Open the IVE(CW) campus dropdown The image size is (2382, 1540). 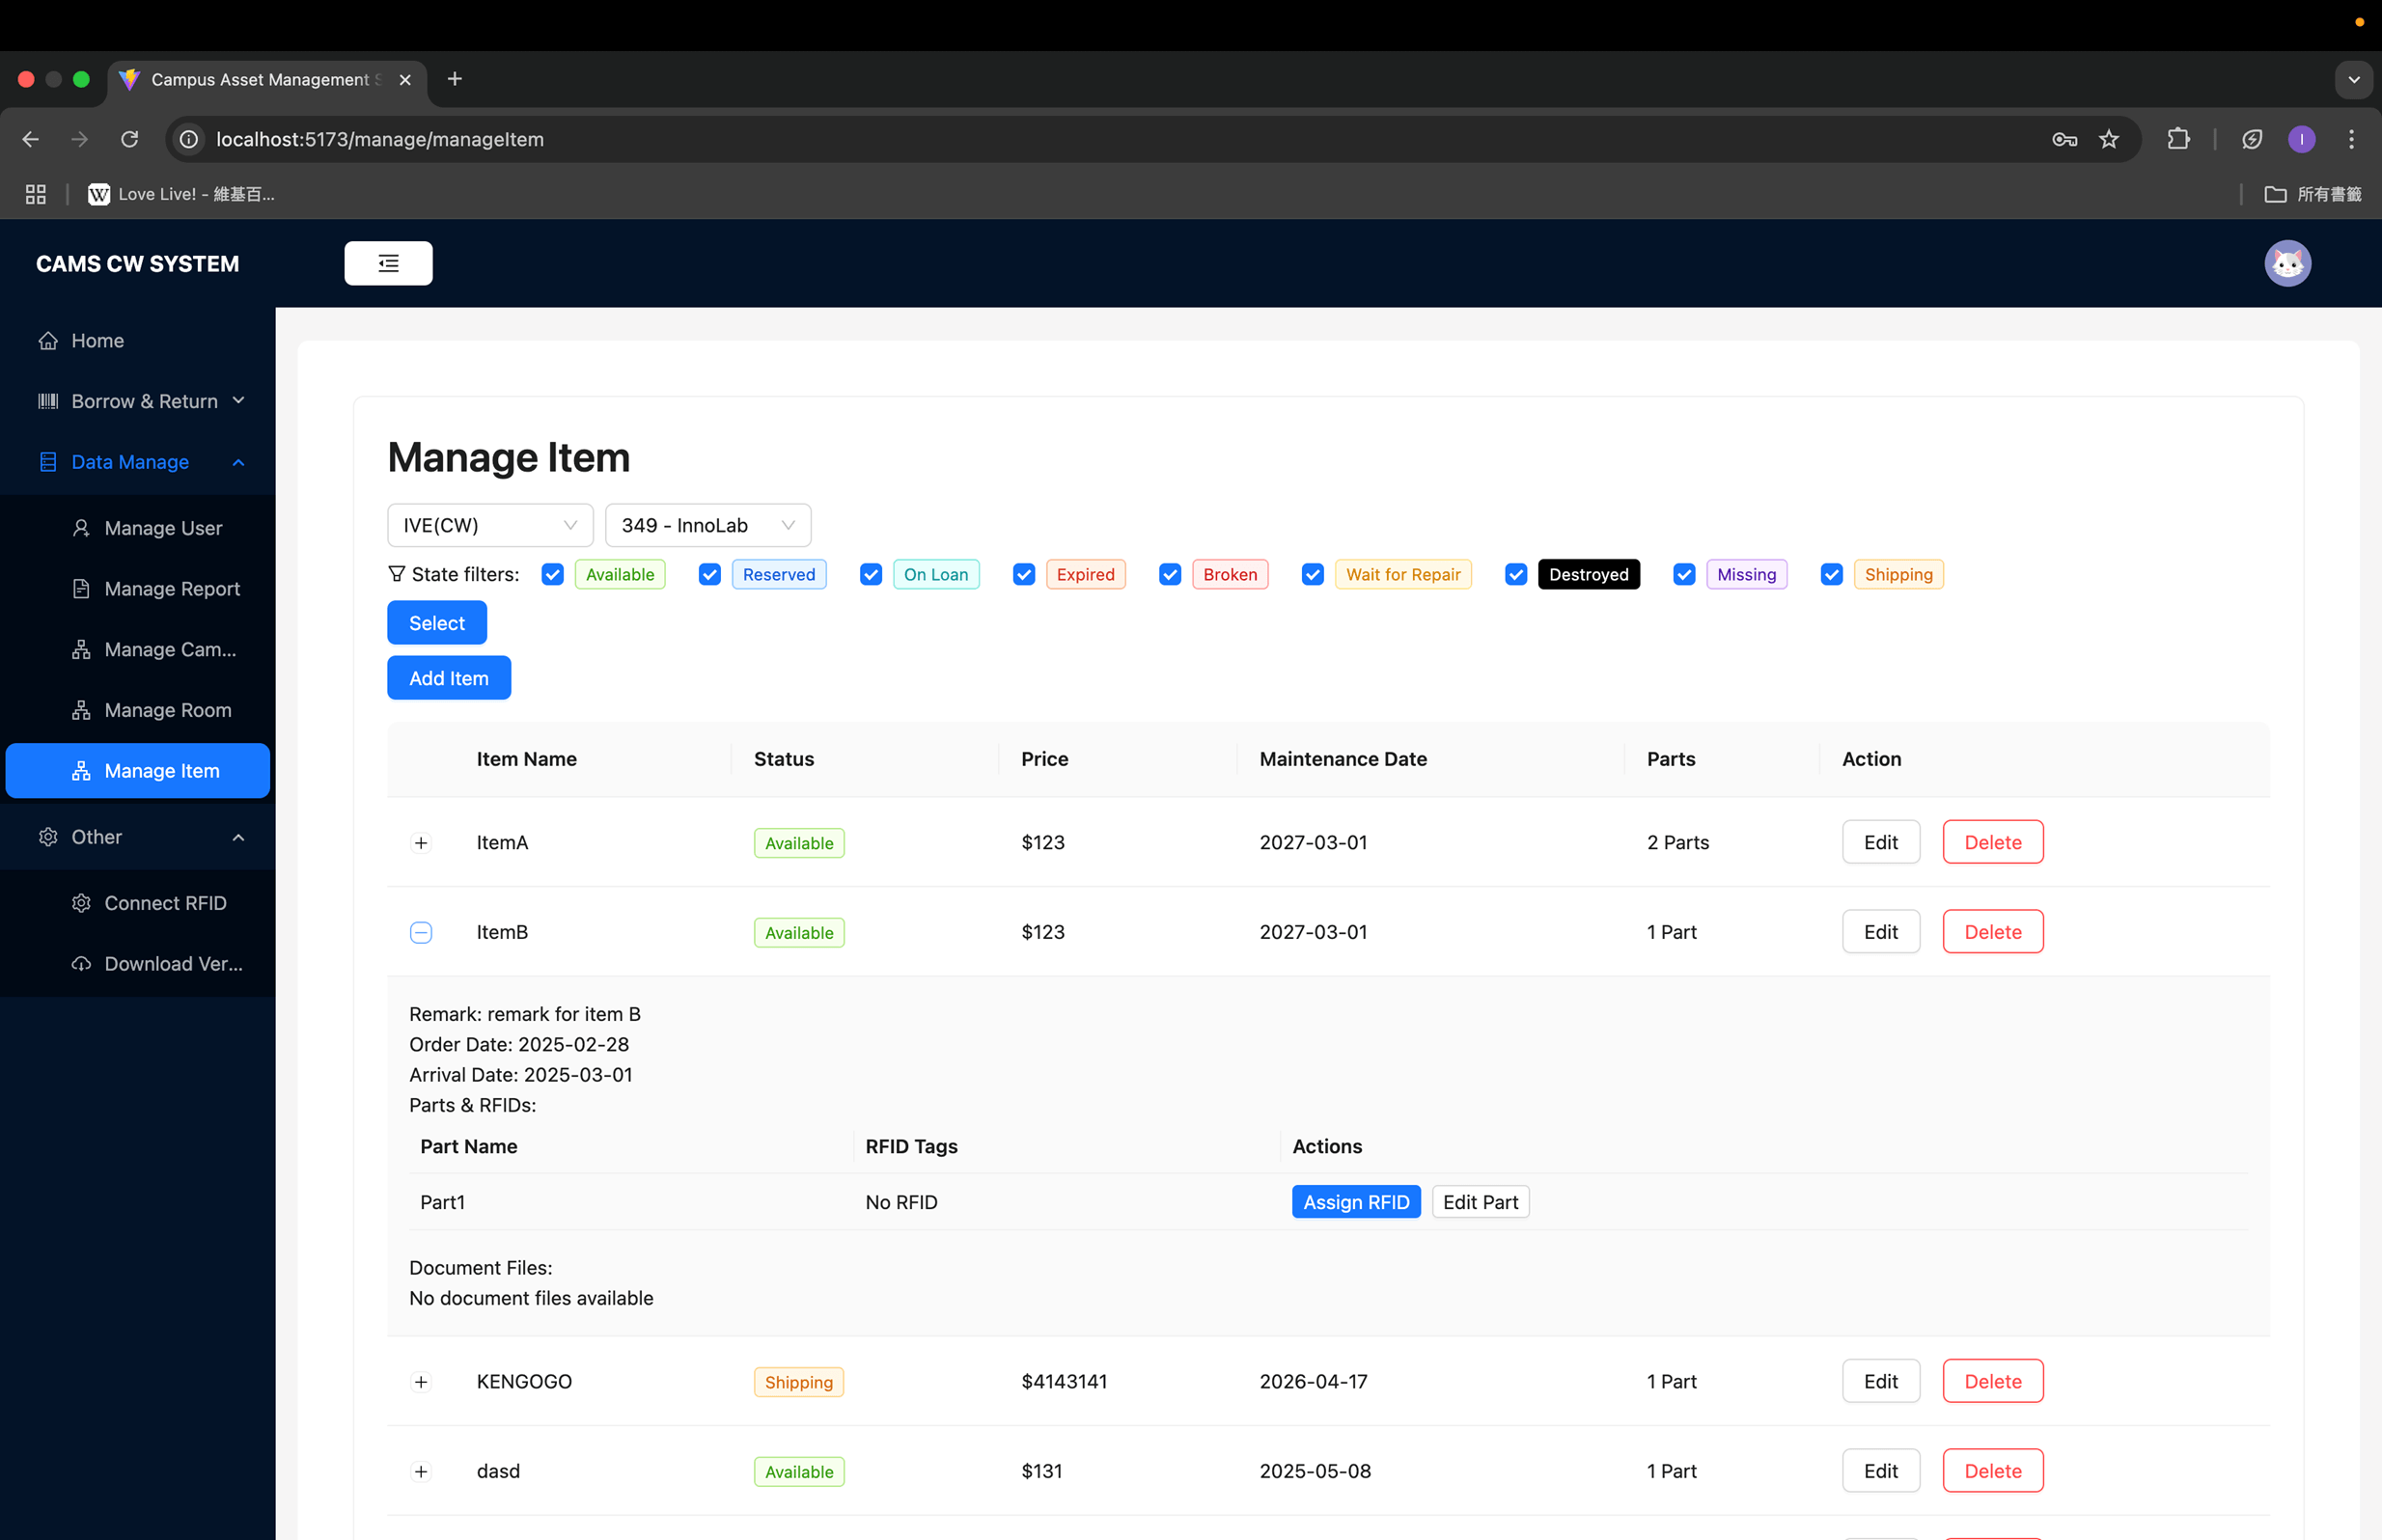coord(489,525)
